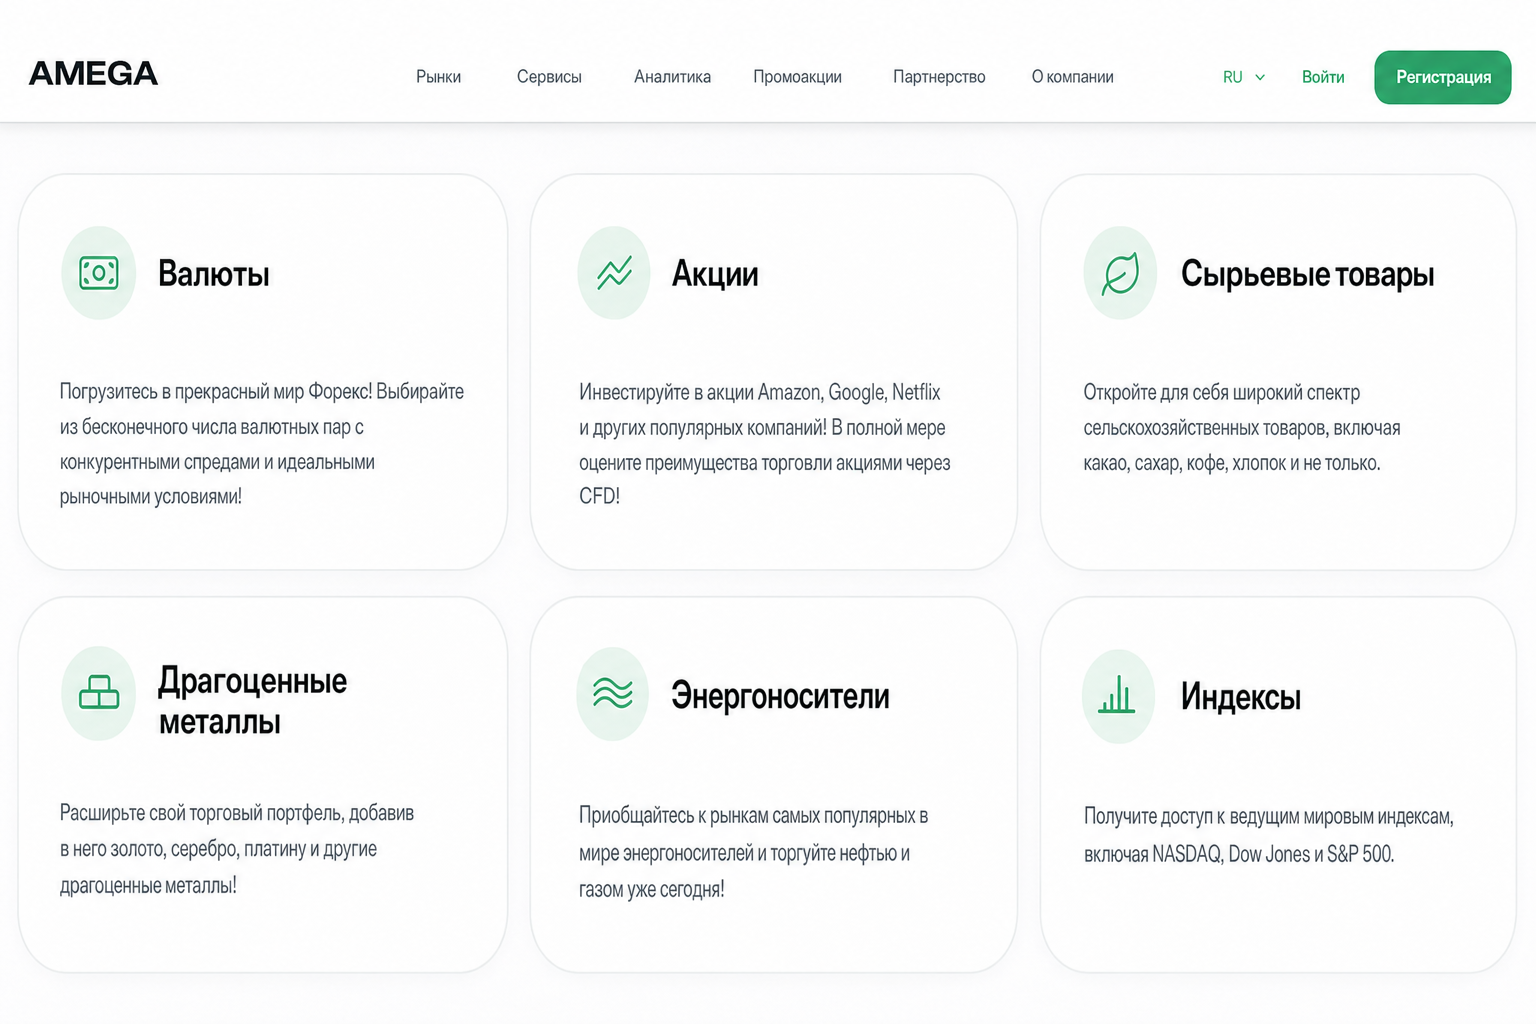Open the Рынки menu
The width and height of the screenshot is (1536, 1024).
tap(438, 77)
